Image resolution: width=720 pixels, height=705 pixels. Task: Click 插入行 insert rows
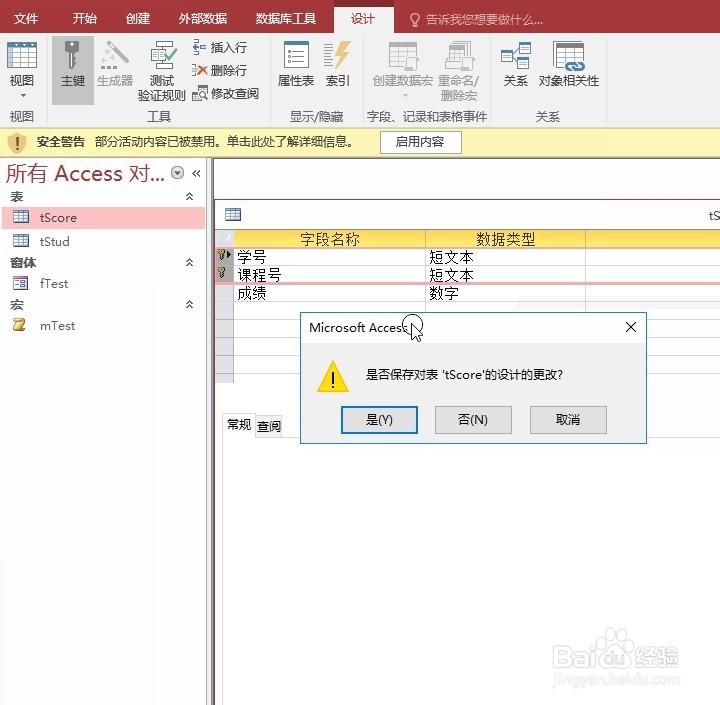coord(220,47)
